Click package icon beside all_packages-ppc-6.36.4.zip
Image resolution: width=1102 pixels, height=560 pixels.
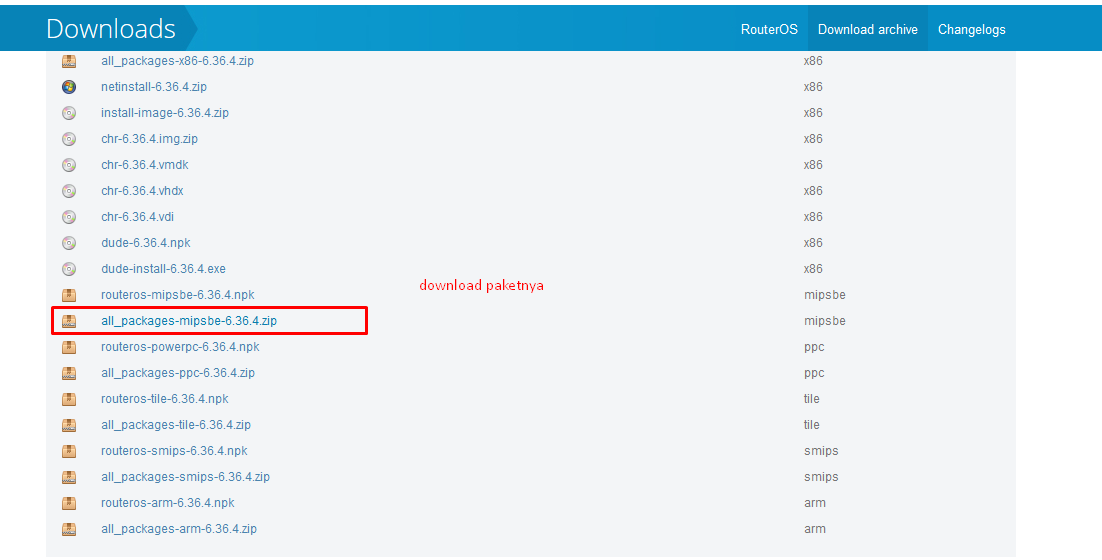click(69, 373)
